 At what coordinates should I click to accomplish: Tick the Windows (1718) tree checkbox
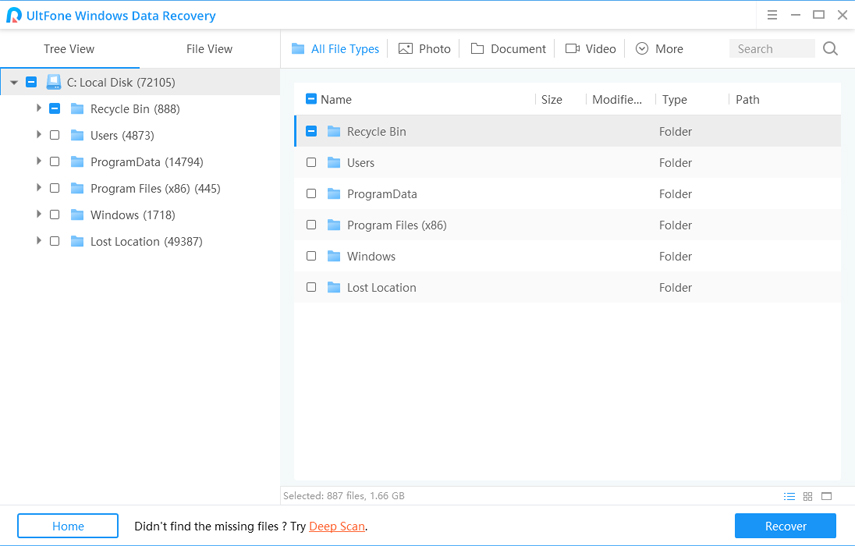pyautogui.click(x=55, y=215)
